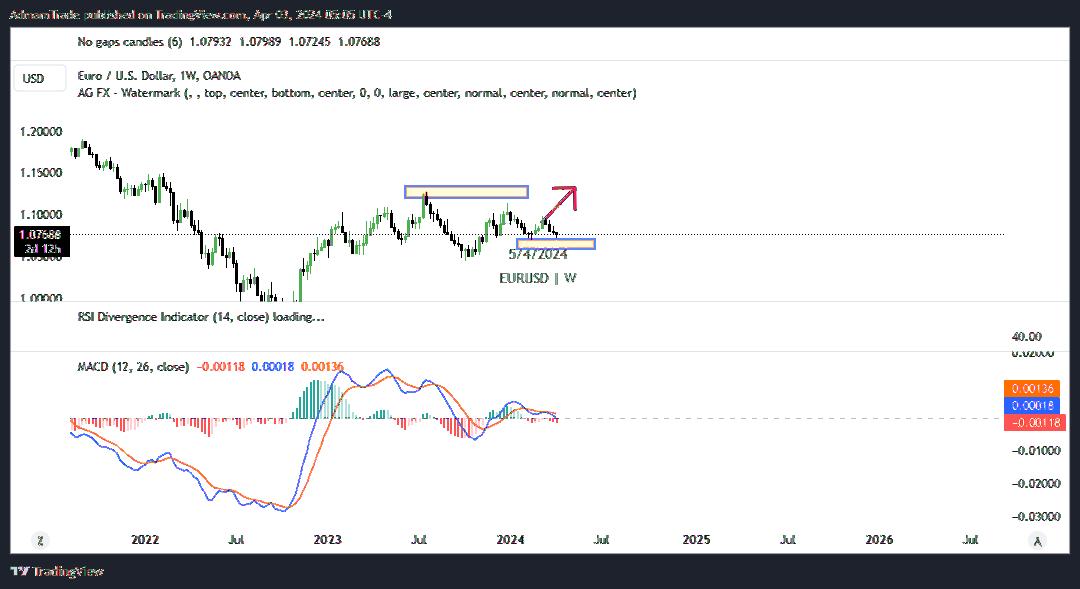The width and height of the screenshot is (1080, 589).
Task: Click the -0.03000 MACD scale label
Action: (x=1036, y=517)
